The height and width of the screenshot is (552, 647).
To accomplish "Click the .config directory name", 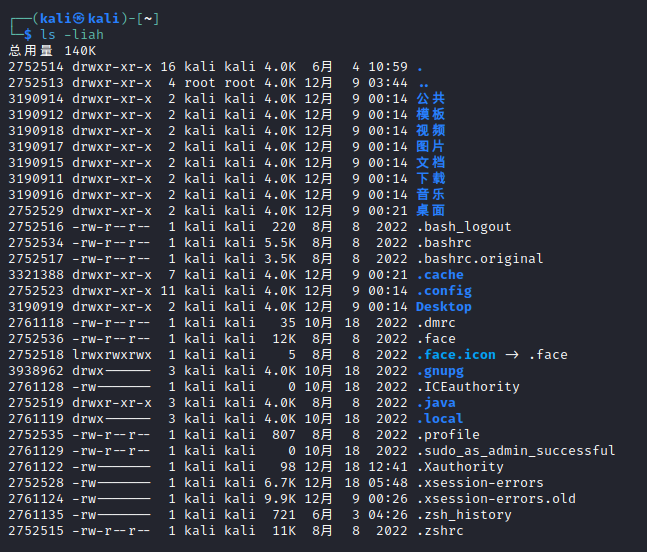I will click(x=443, y=290).
